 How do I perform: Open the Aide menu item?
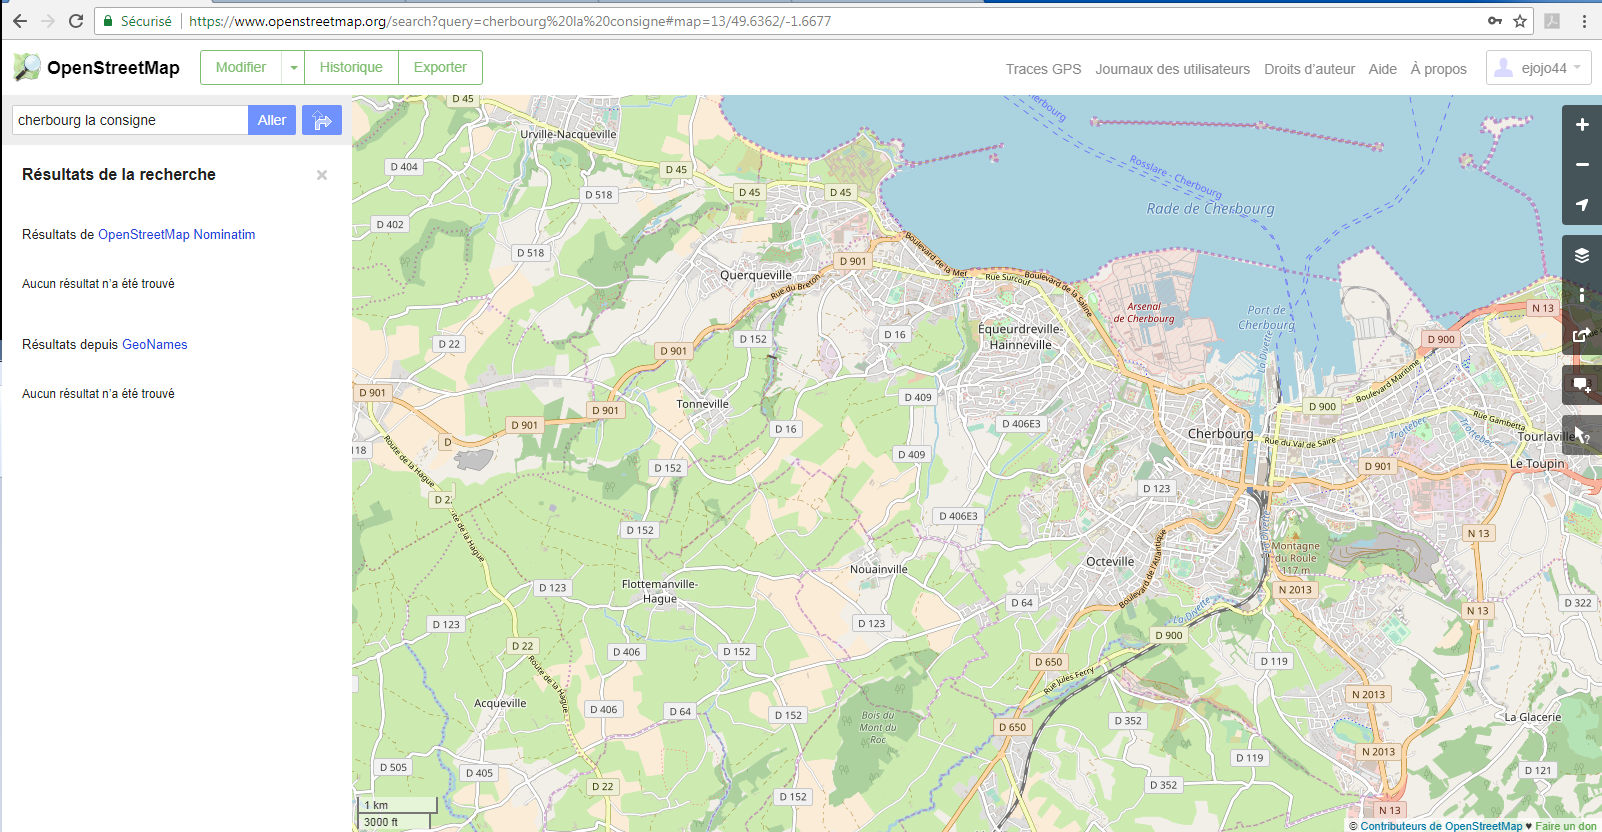[x=1382, y=69]
